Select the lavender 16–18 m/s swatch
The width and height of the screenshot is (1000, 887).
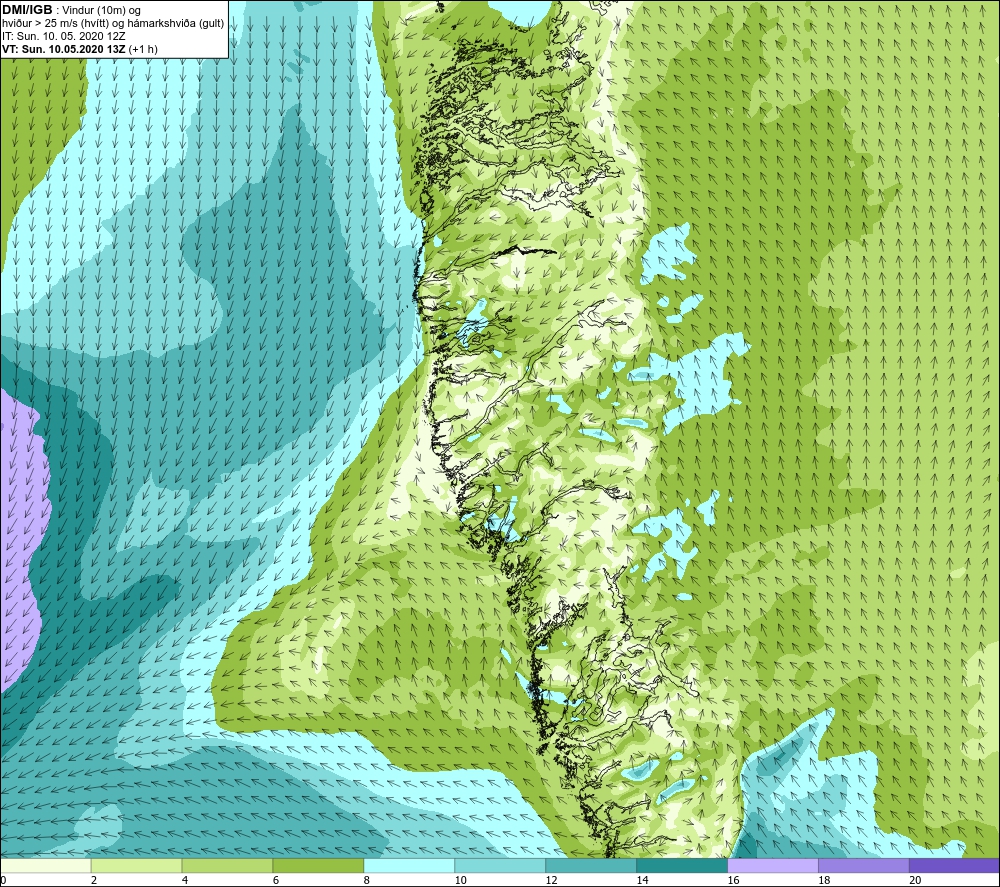(x=773, y=865)
